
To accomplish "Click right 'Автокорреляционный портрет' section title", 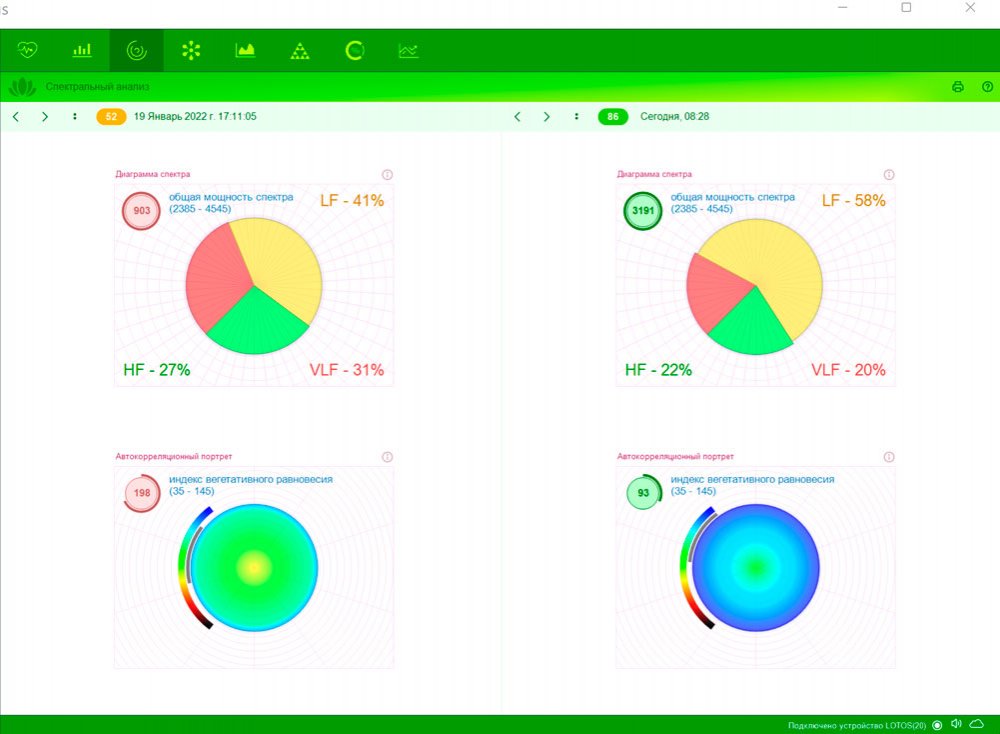I will [675, 457].
